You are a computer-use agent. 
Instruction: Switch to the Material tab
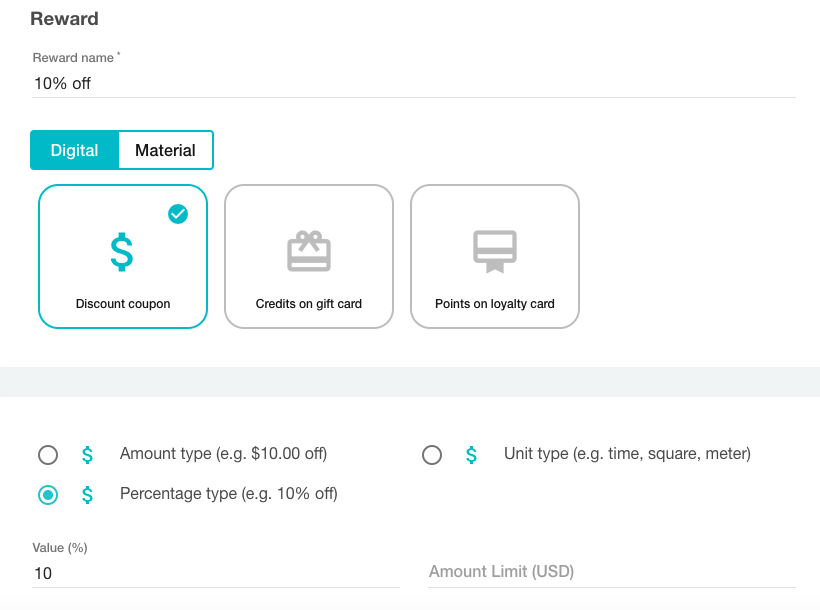[165, 150]
